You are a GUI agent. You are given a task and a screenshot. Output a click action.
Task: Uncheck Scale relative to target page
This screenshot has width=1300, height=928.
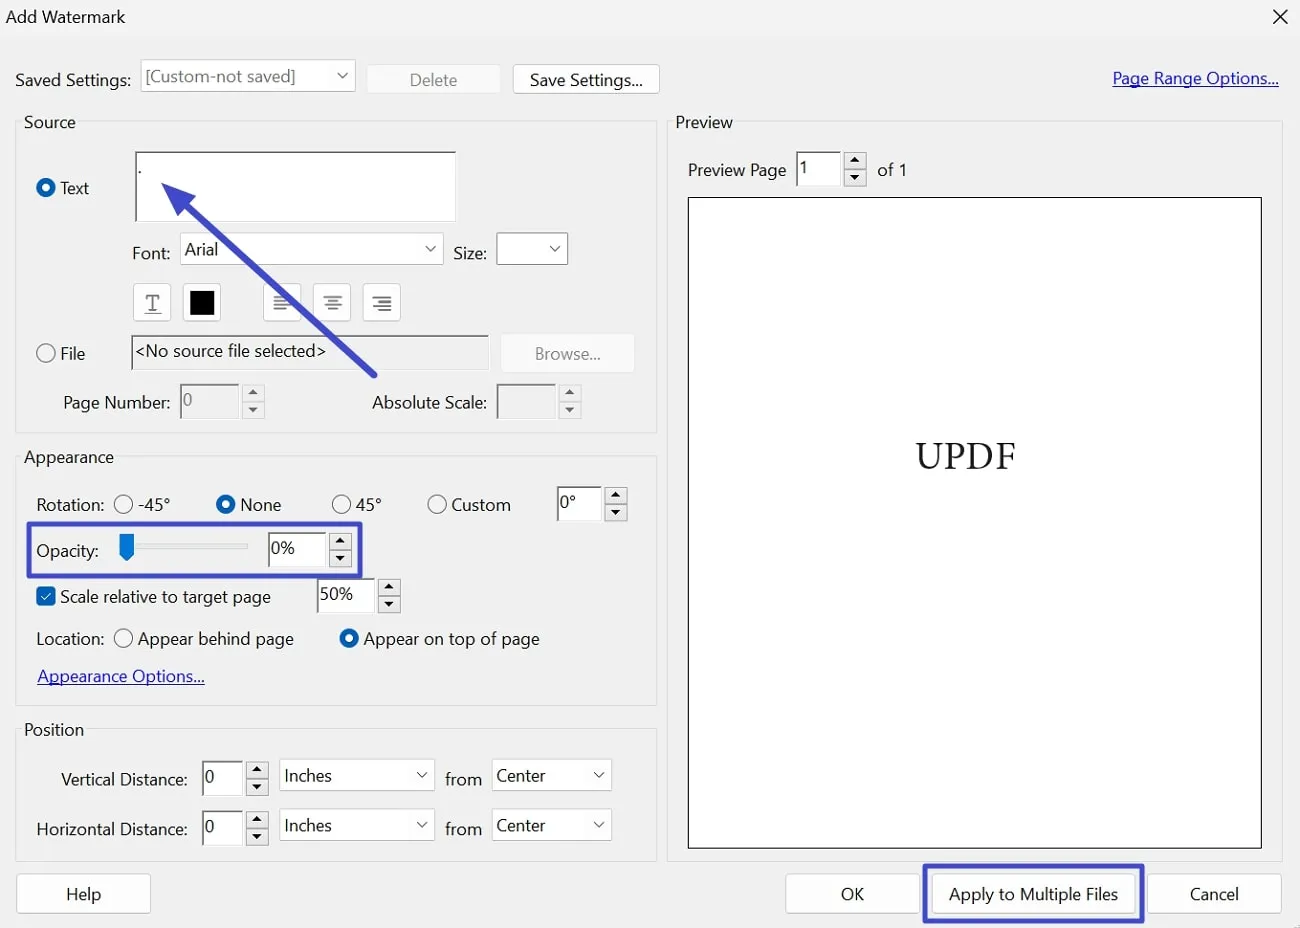45,596
